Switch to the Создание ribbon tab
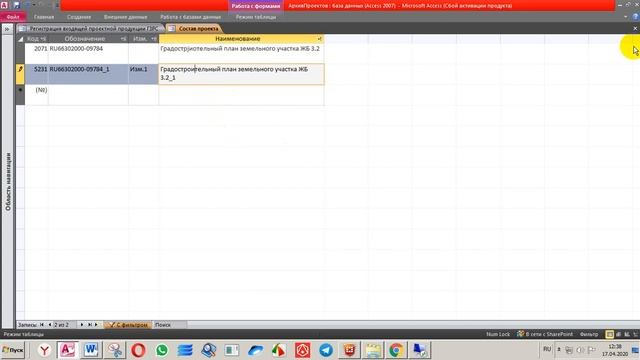Image resolution: width=640 pixels, height=360 pixels. (x=79, y=17)
